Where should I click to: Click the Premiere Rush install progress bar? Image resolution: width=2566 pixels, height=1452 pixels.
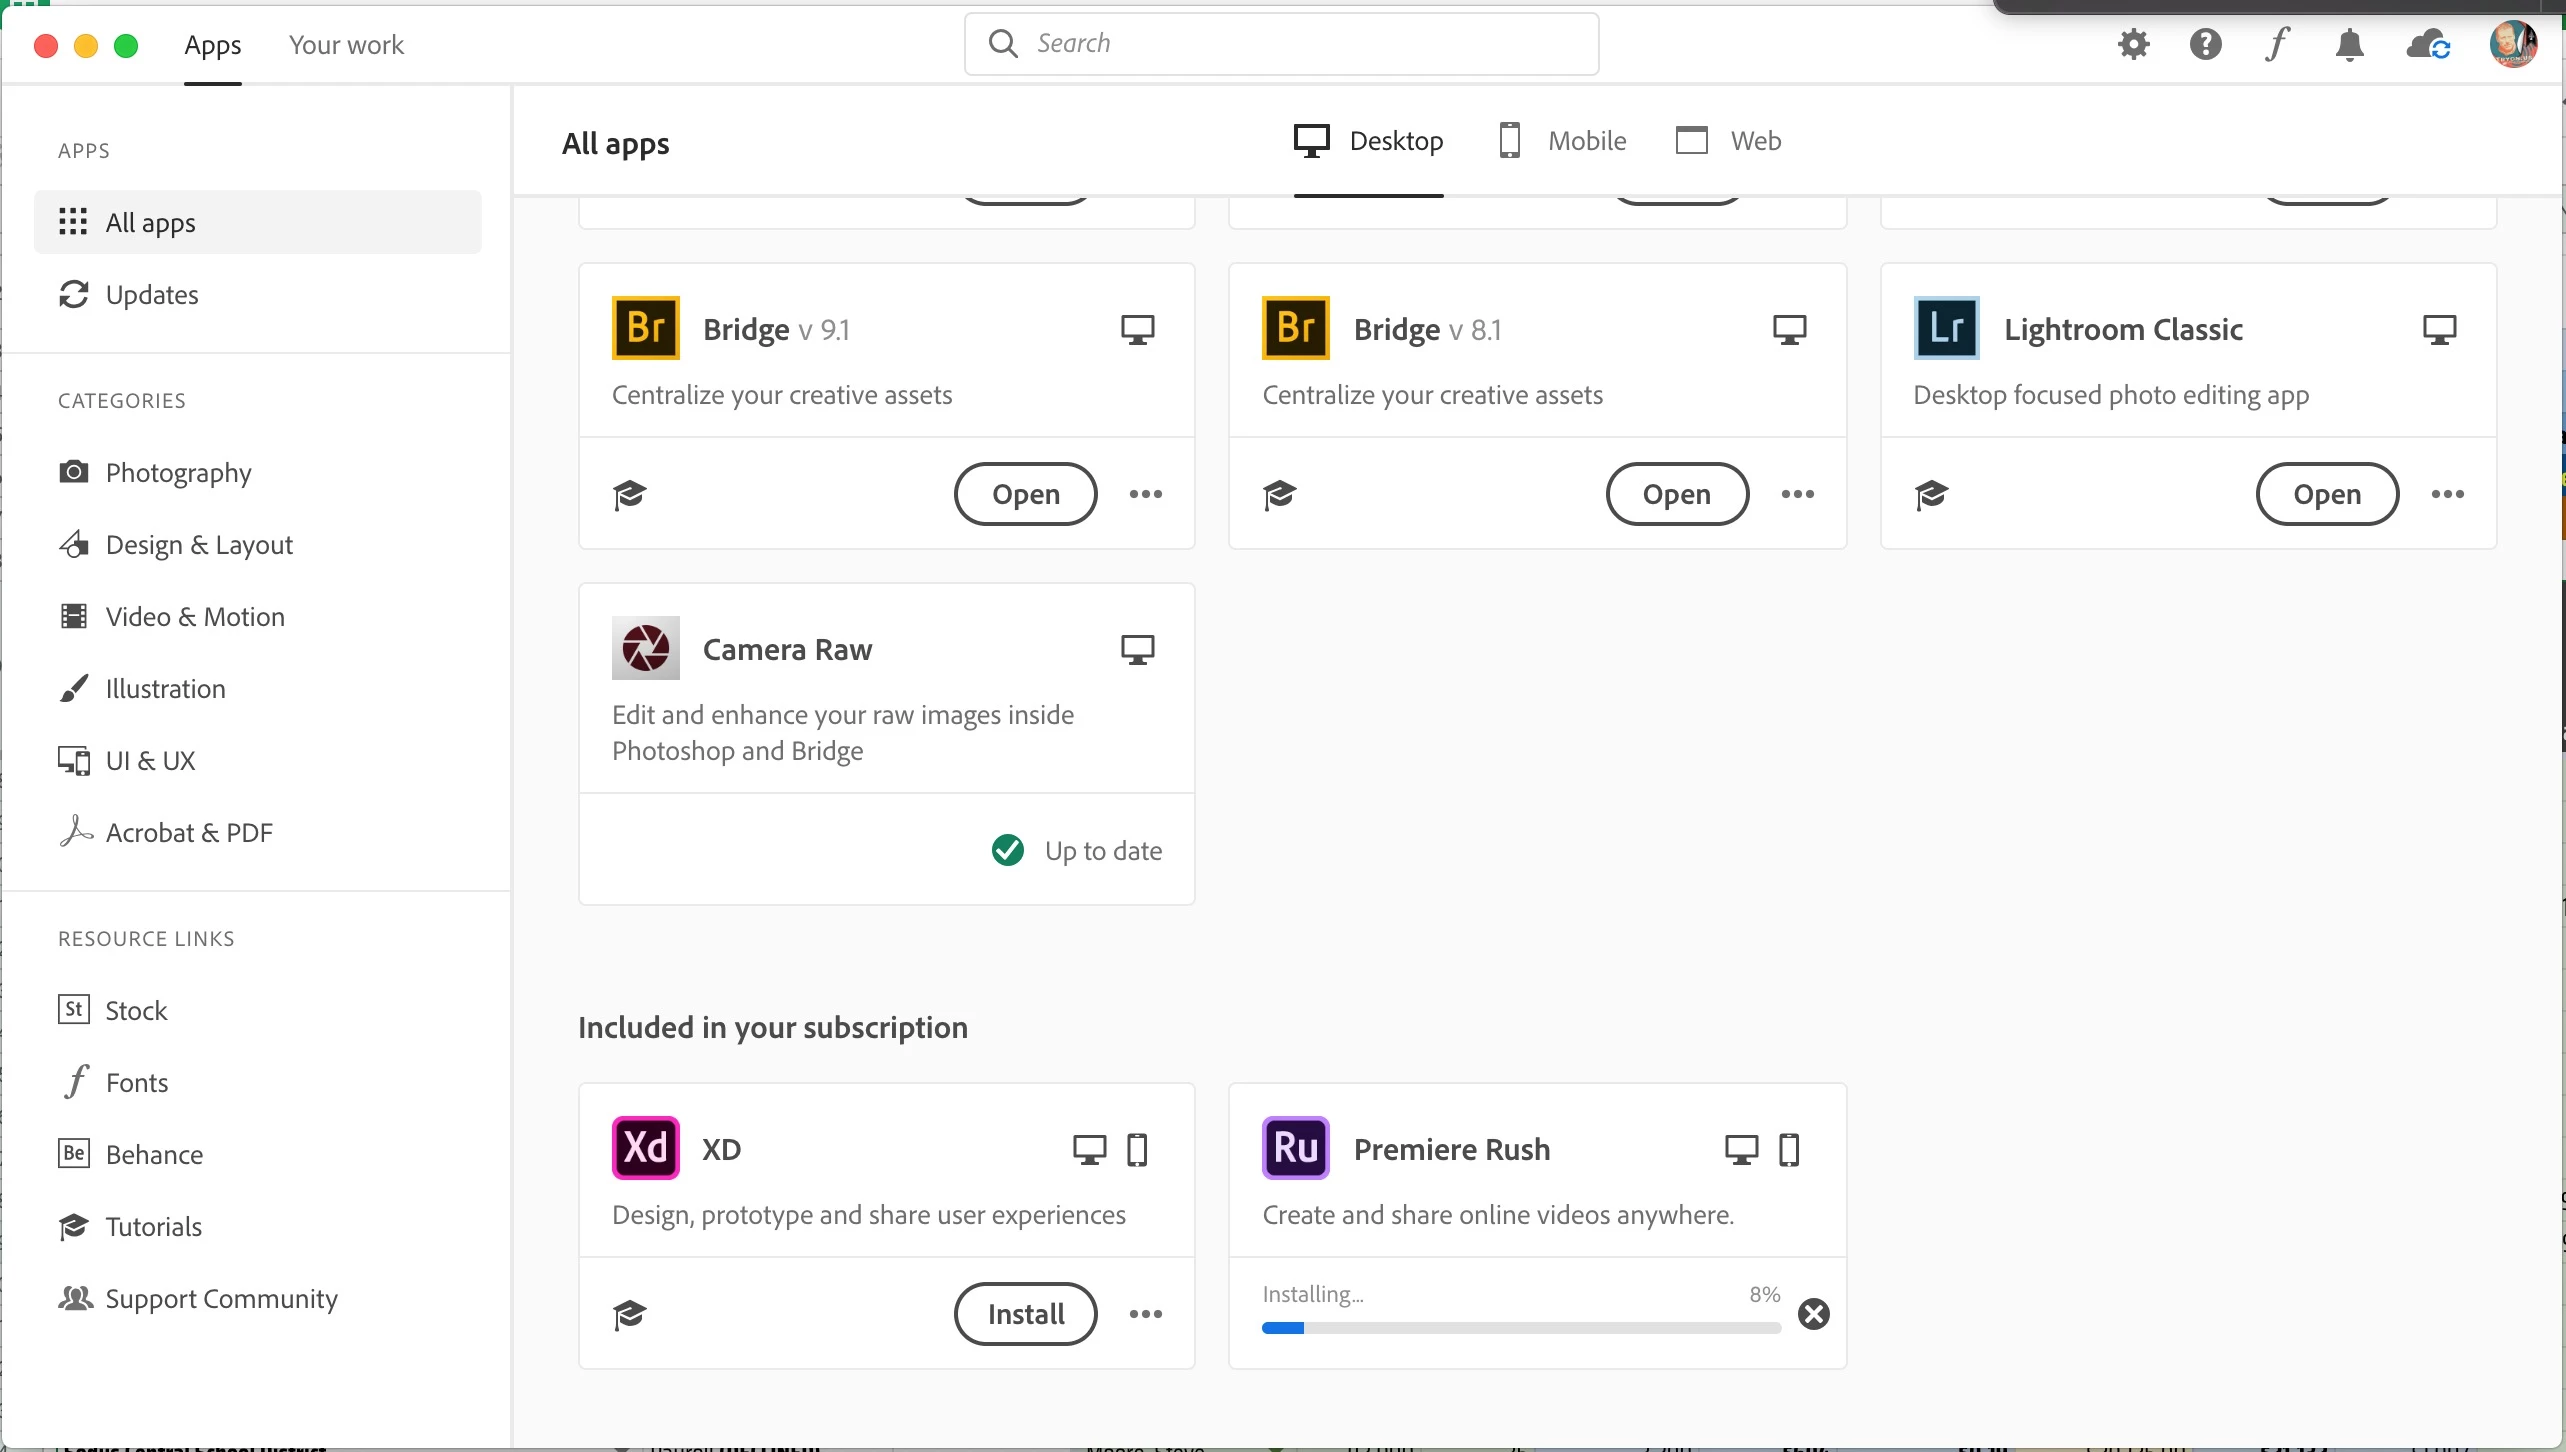[x=1521, y=1328]
